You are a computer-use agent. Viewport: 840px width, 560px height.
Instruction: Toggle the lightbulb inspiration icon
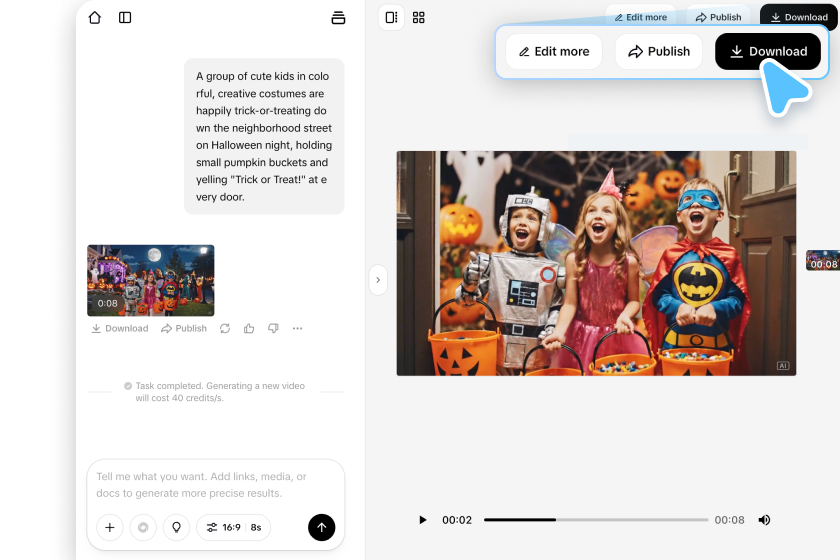click(x=176, y=527)
